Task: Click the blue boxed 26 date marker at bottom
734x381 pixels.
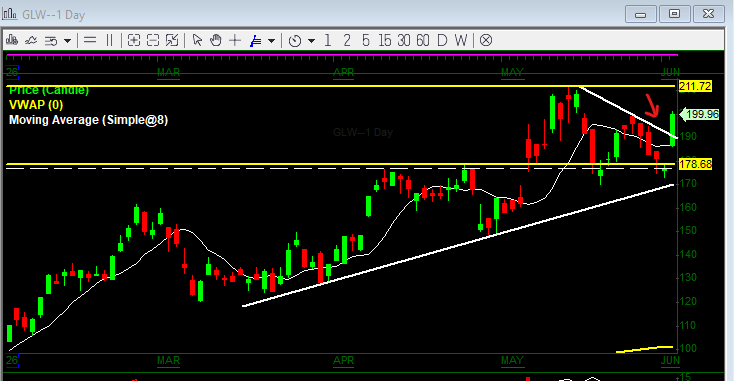Action: [12, 360]
